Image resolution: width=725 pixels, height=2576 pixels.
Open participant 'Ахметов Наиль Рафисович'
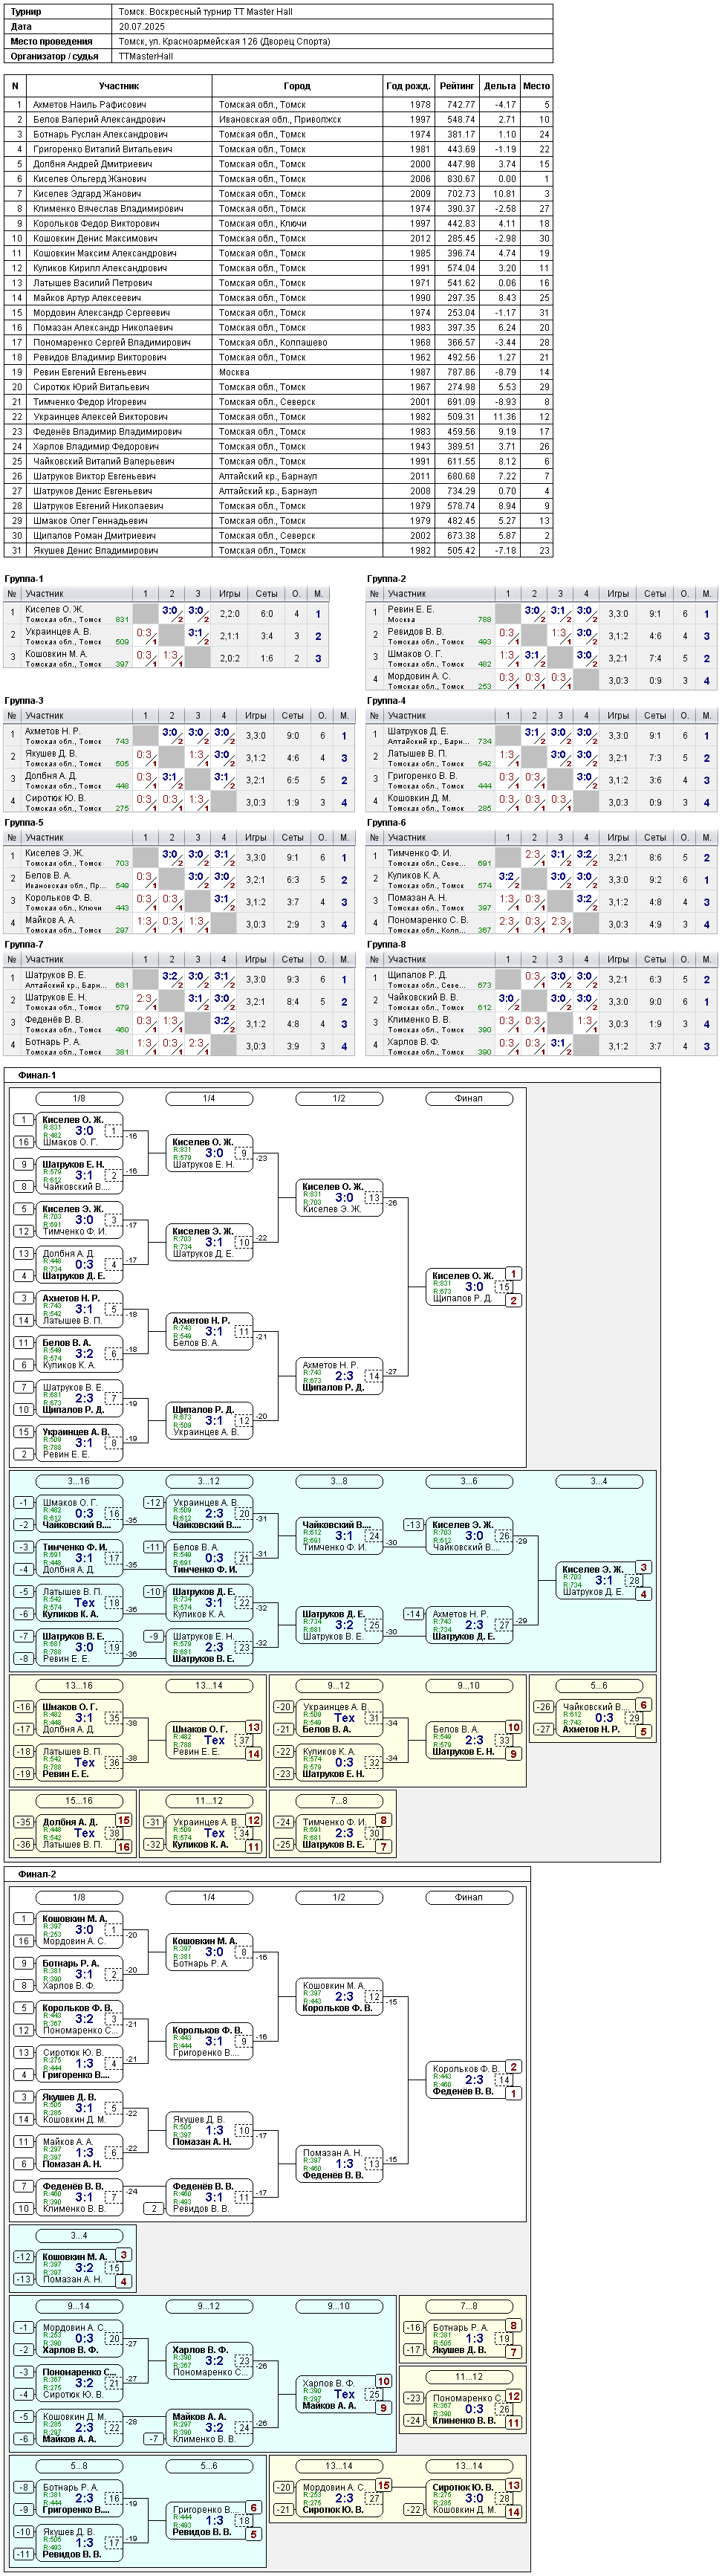click(89, 105)
